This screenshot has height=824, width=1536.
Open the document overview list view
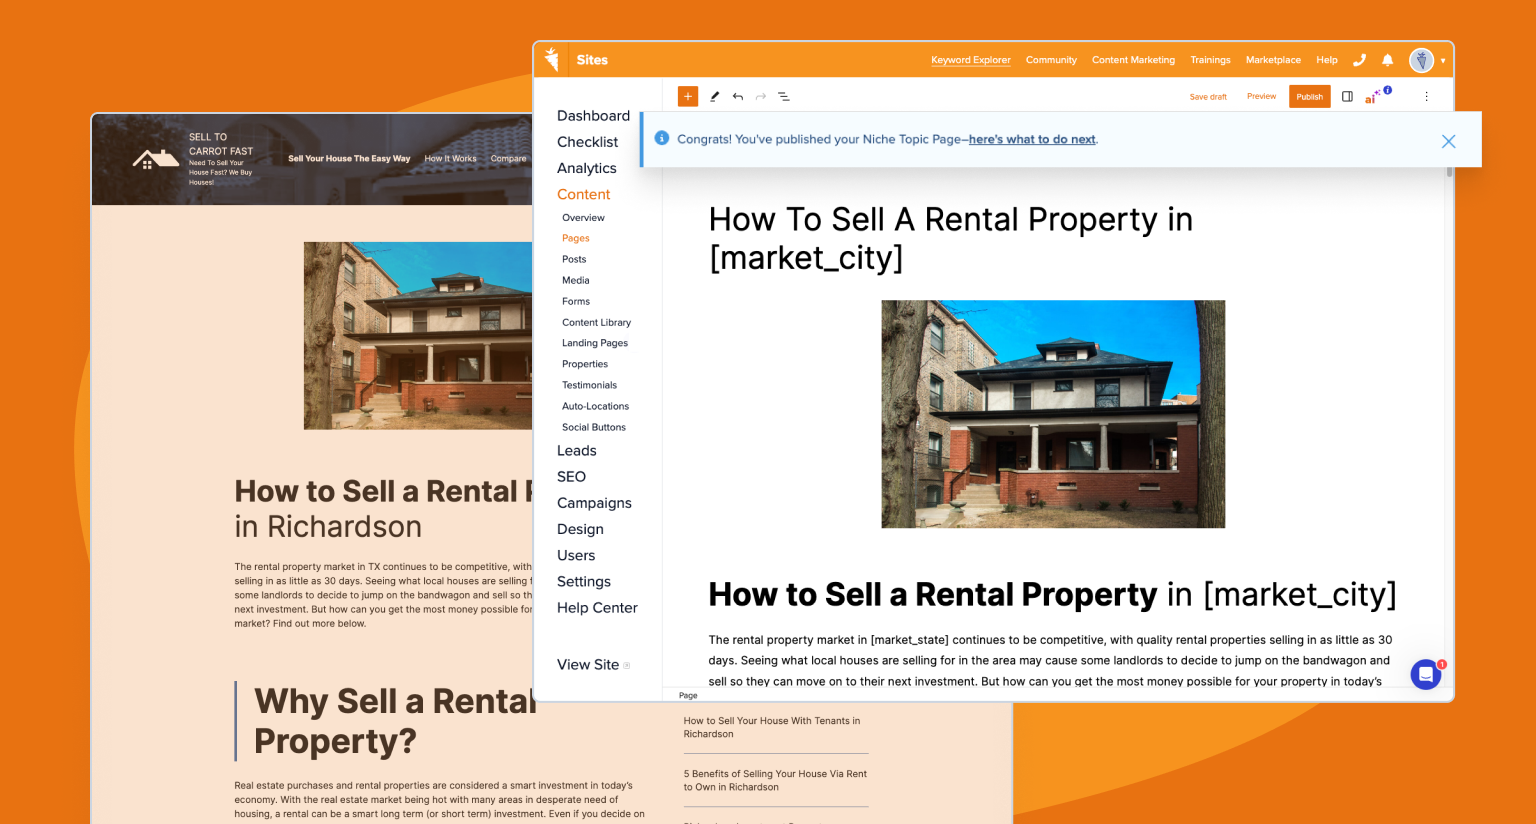point(784,97)
